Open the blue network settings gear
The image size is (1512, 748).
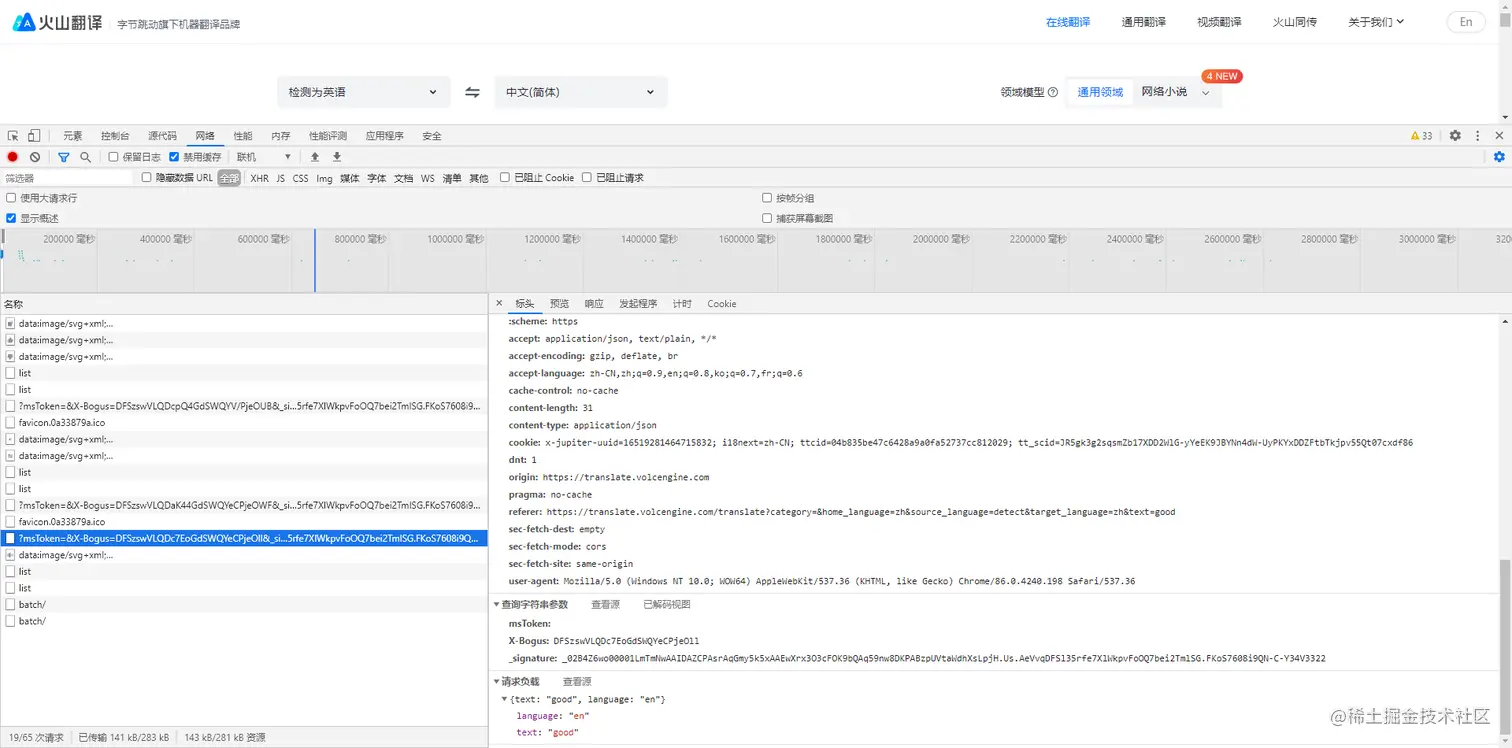click(1499, 157)
